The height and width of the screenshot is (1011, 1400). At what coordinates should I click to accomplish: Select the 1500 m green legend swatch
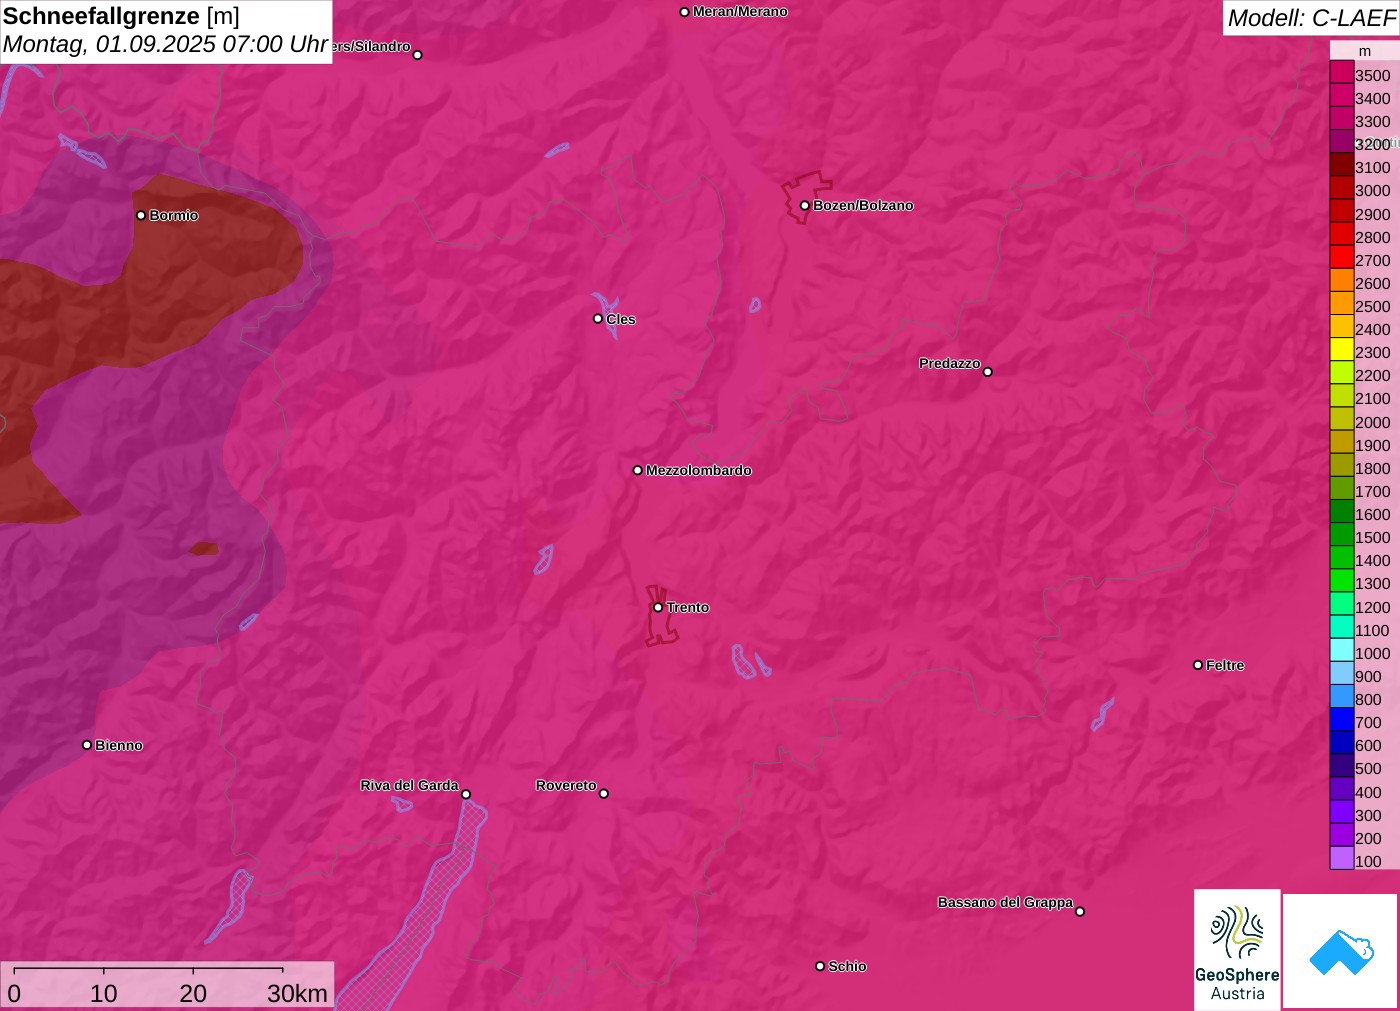(1342, 534)
